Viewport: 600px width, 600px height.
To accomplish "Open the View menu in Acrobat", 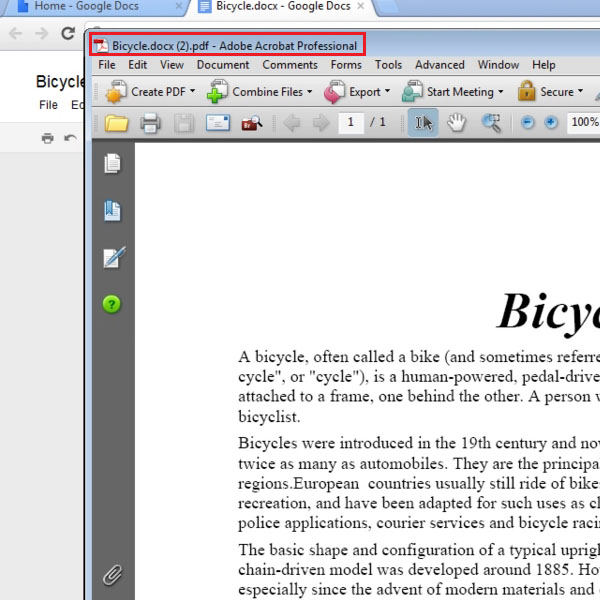I will [172, 65].
